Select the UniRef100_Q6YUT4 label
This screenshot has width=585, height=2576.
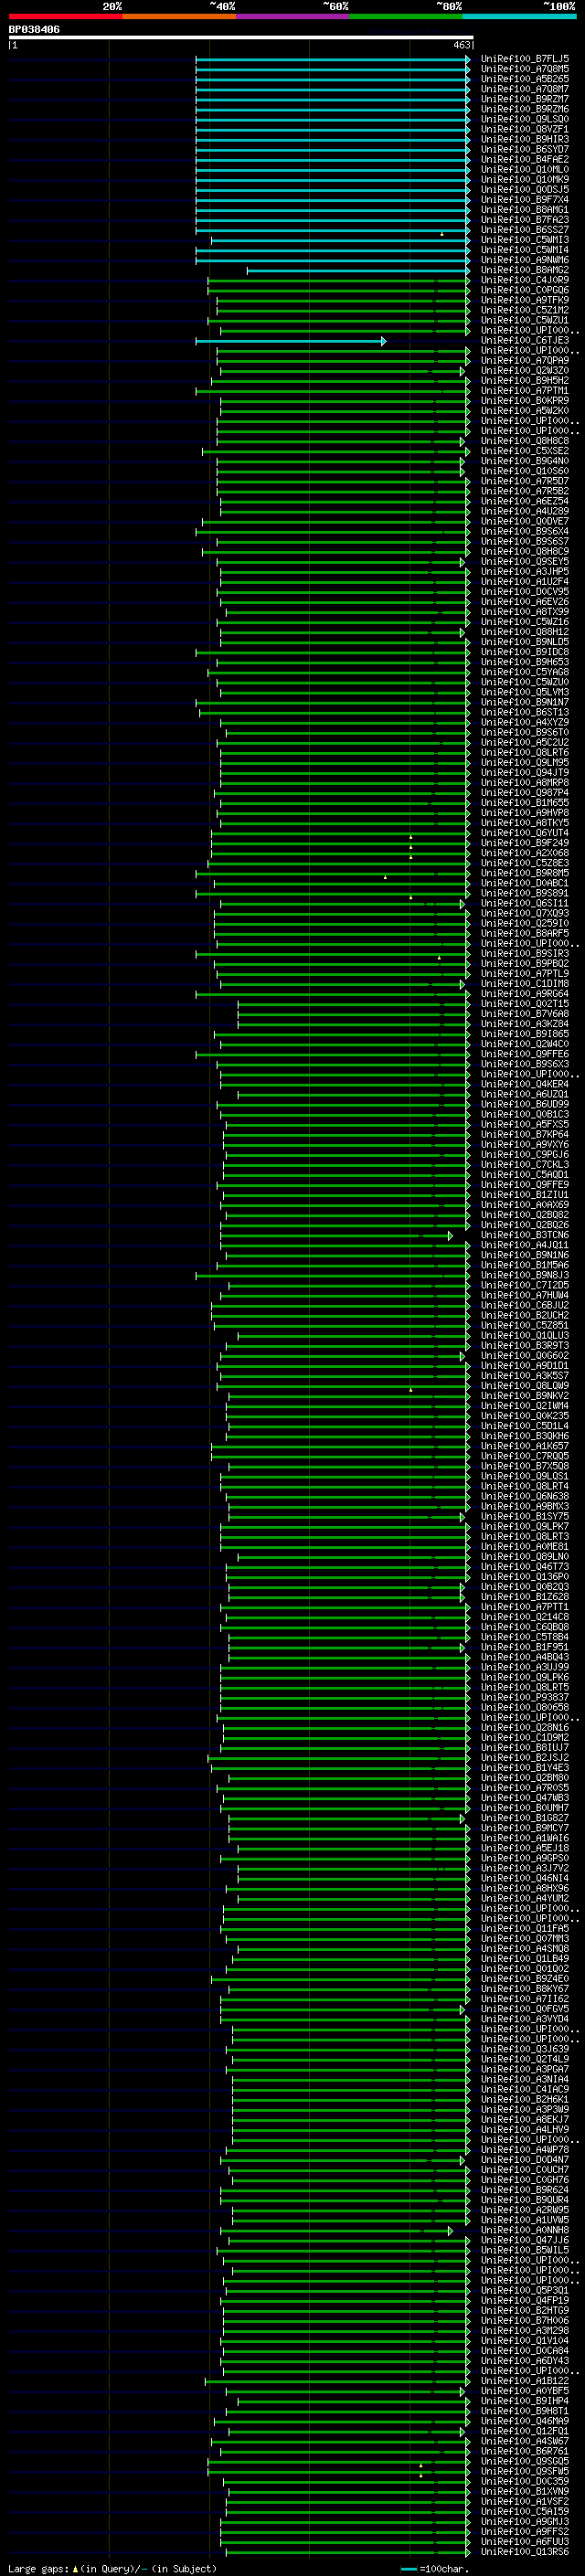click(x=525, y=833)
